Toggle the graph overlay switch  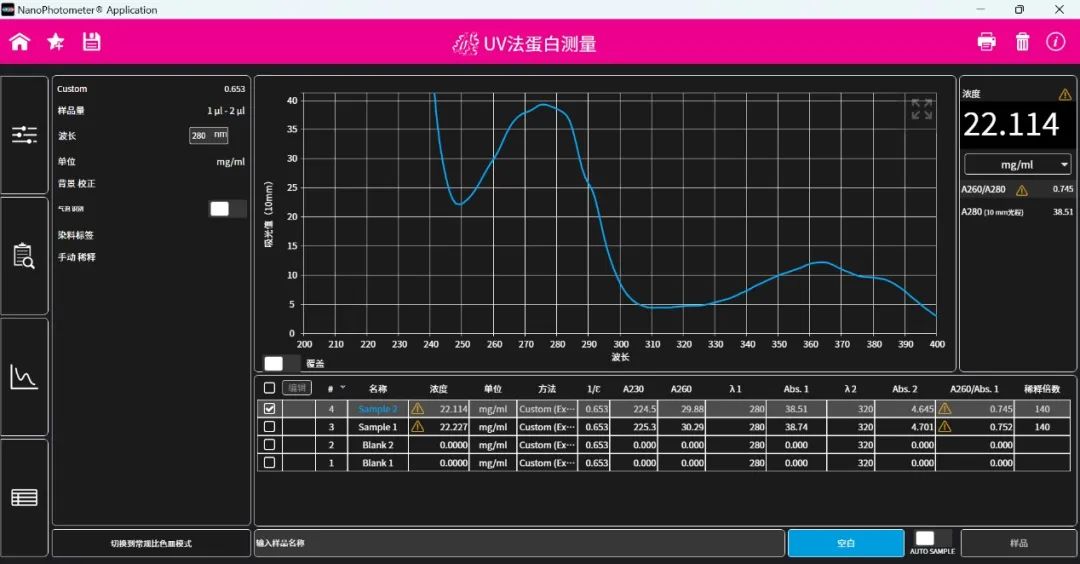coord(281,364)
